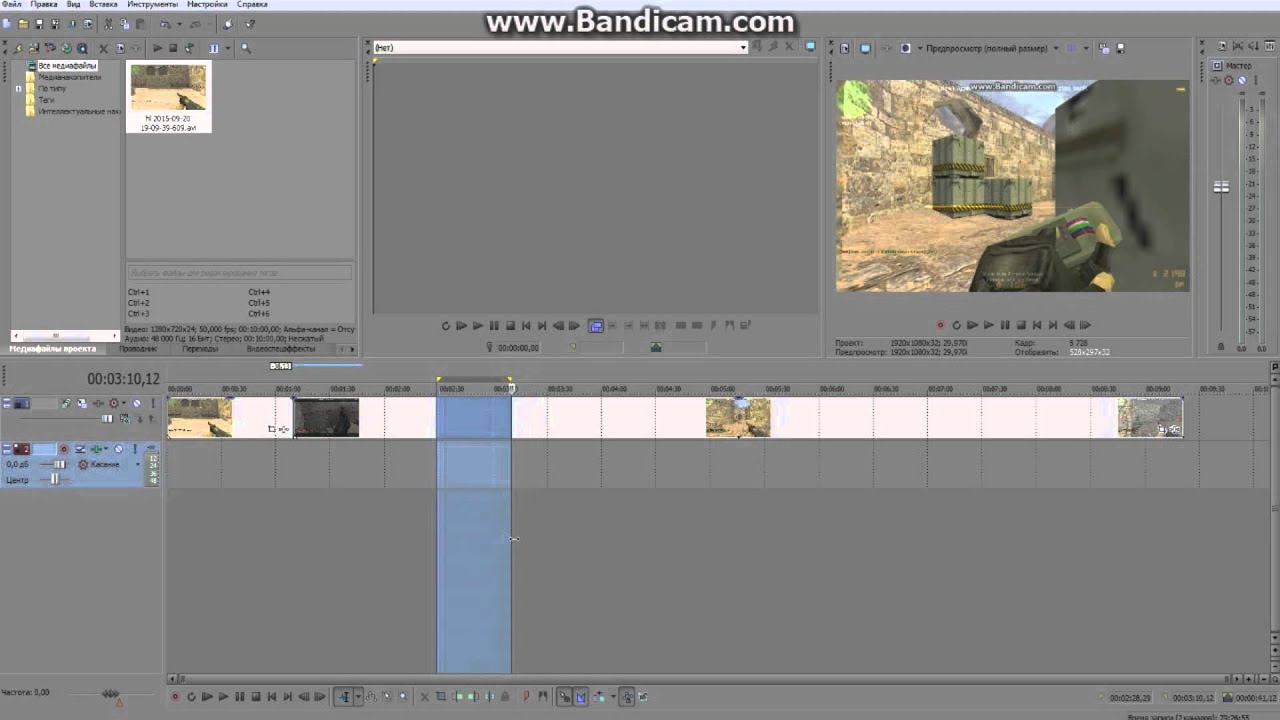Screen dimensions: 1280x720
Task: Open the Настройки menu
Action: [207, 5]
